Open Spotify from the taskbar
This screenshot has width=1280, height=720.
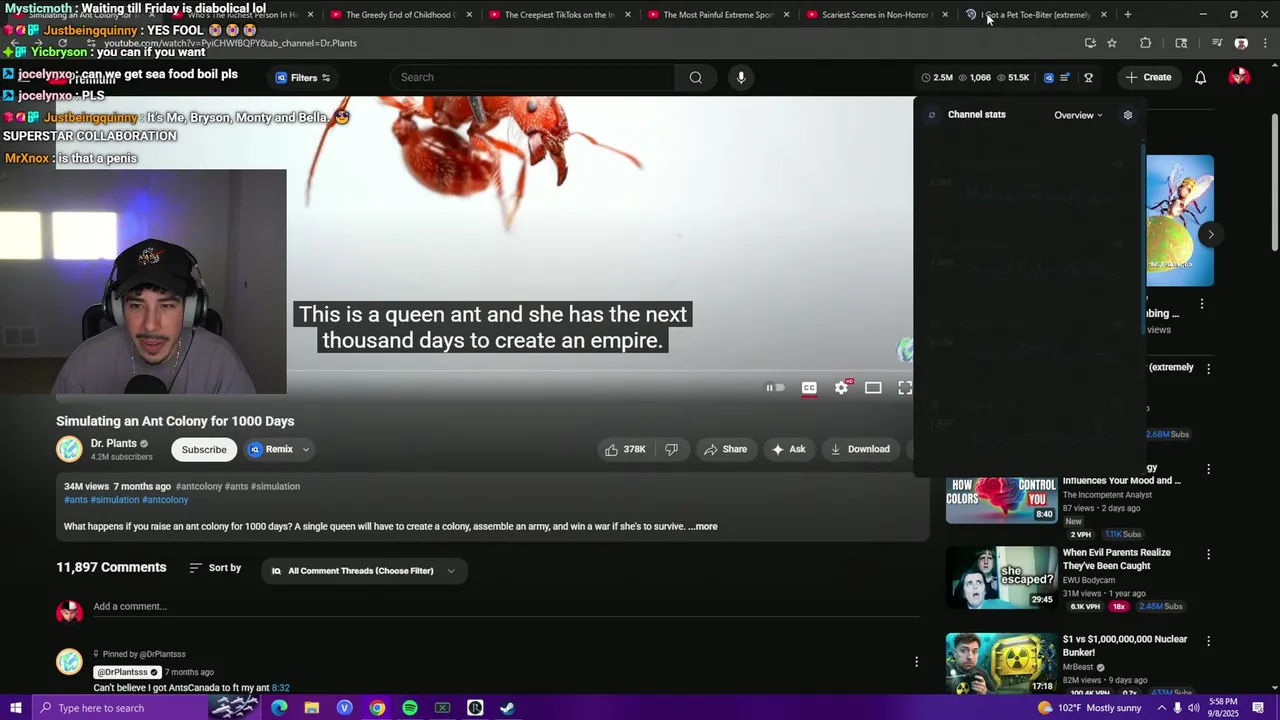[410, 708]
